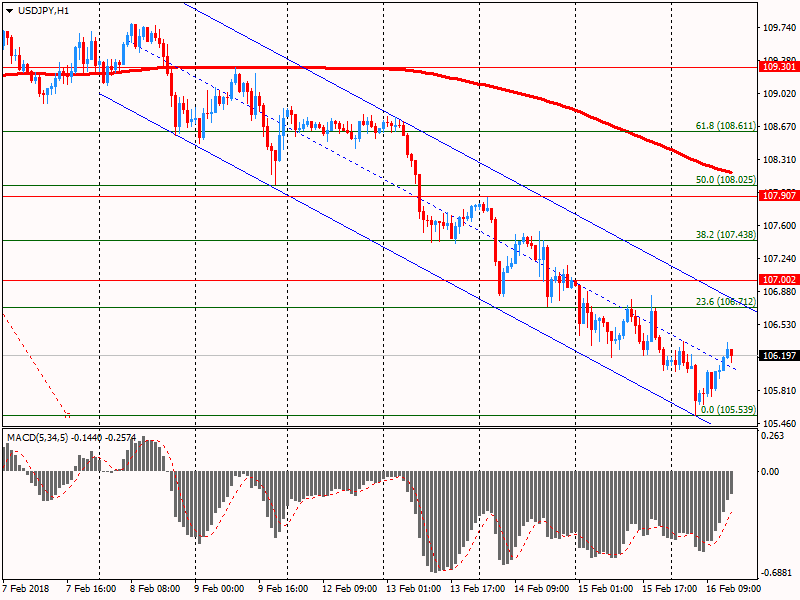
Task: Click the MACD scale value -0.6881
Action: (776, 573)
